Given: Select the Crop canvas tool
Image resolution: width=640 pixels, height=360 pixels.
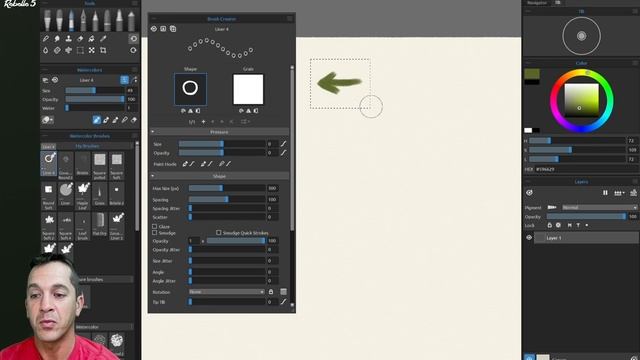Looking at the screenshot, I should tap(103, 50).
